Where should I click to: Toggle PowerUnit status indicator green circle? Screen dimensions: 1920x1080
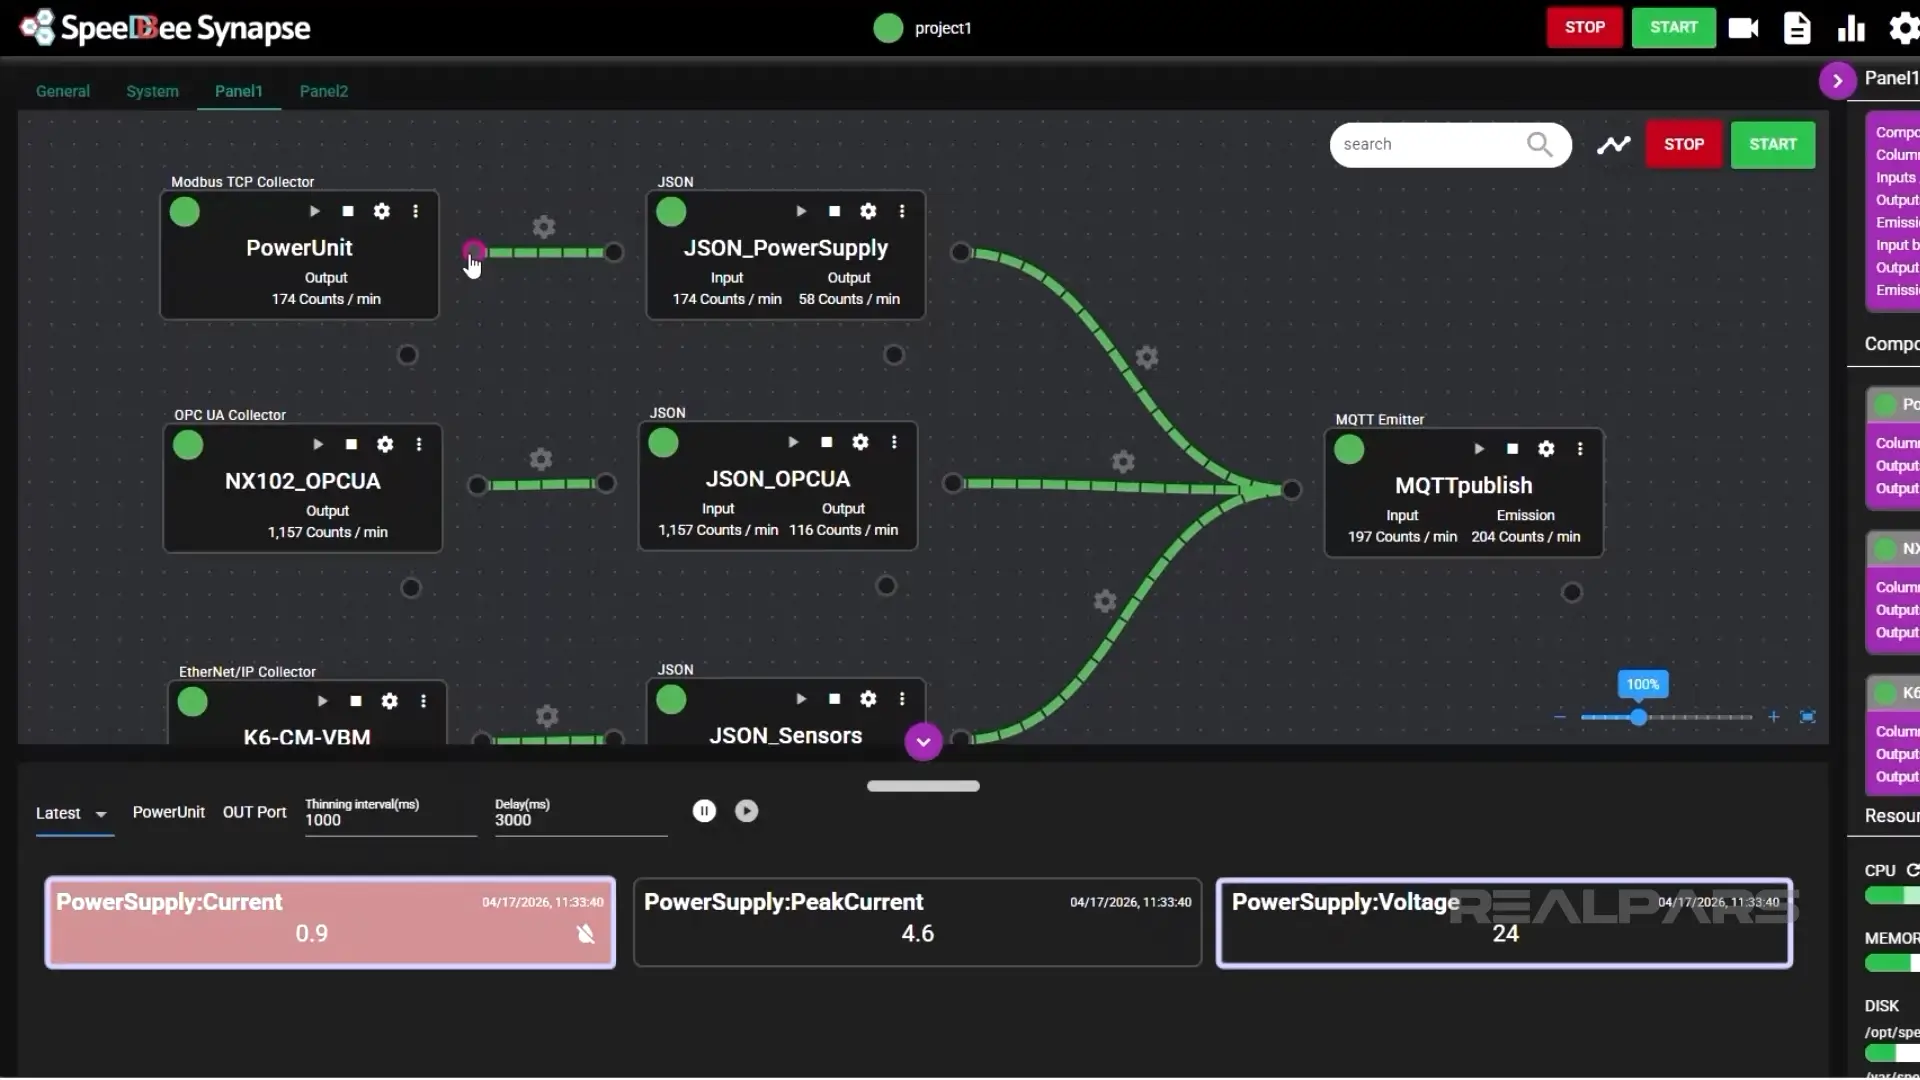[185, 212]
